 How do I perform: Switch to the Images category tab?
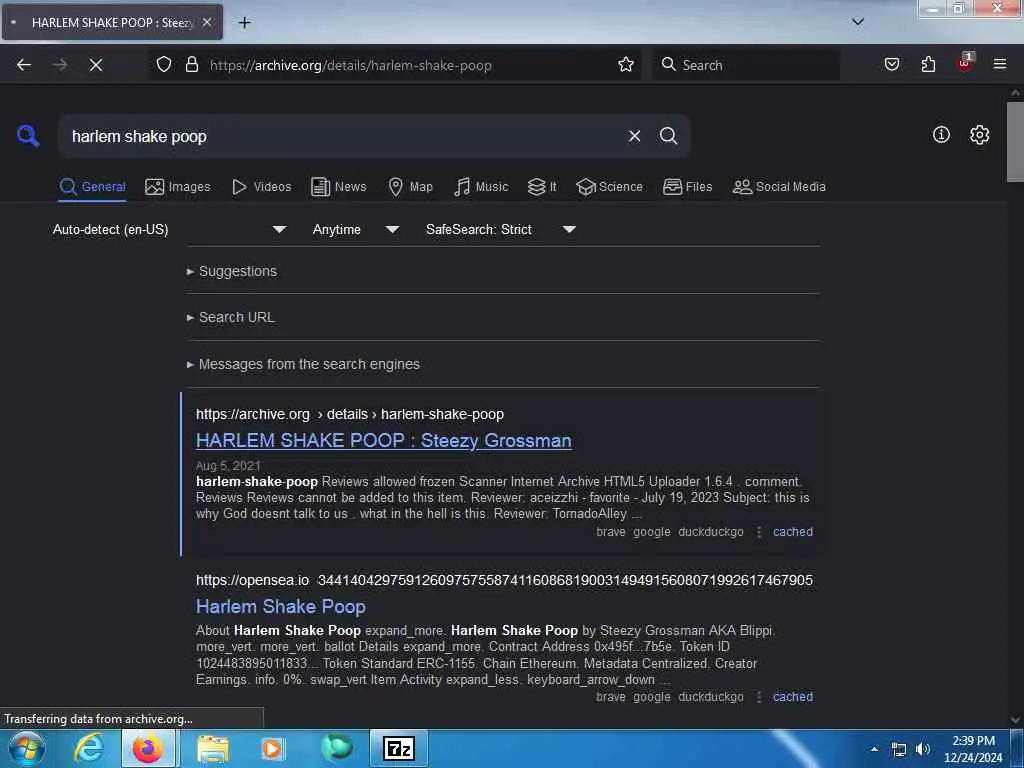point(178,187)
